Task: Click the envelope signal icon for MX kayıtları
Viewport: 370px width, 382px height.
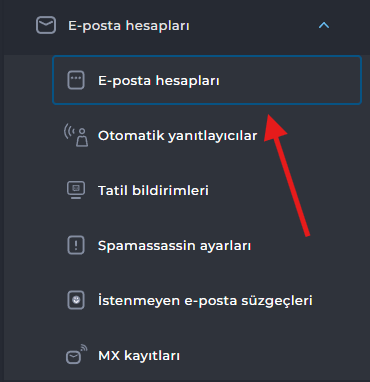Action: pyautogui.click(x=76, y=355)
